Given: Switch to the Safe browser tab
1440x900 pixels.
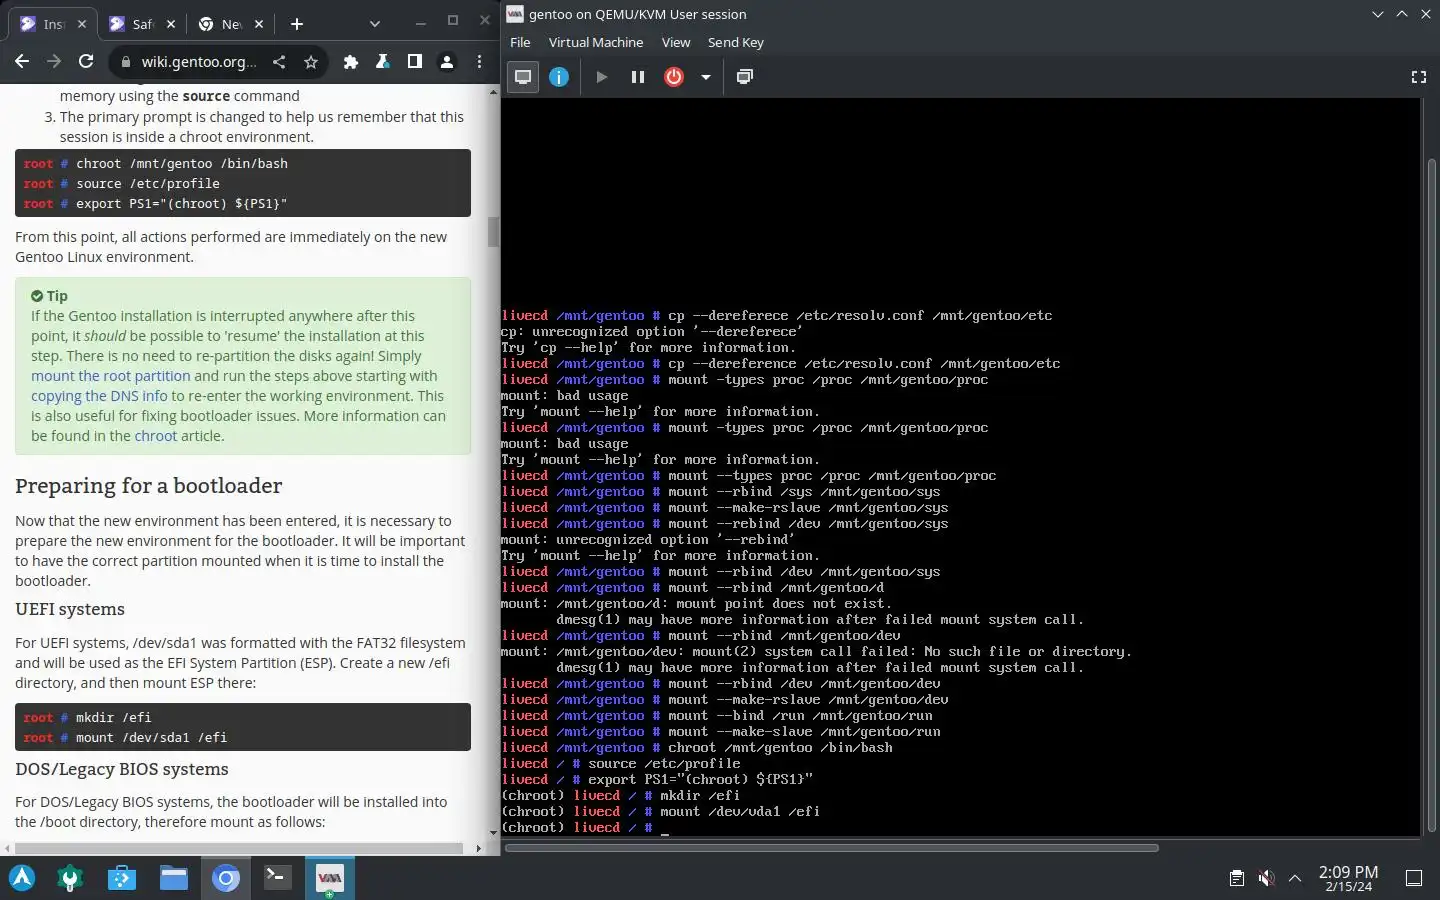Looking at the screenshot, I should coord(141,24).
